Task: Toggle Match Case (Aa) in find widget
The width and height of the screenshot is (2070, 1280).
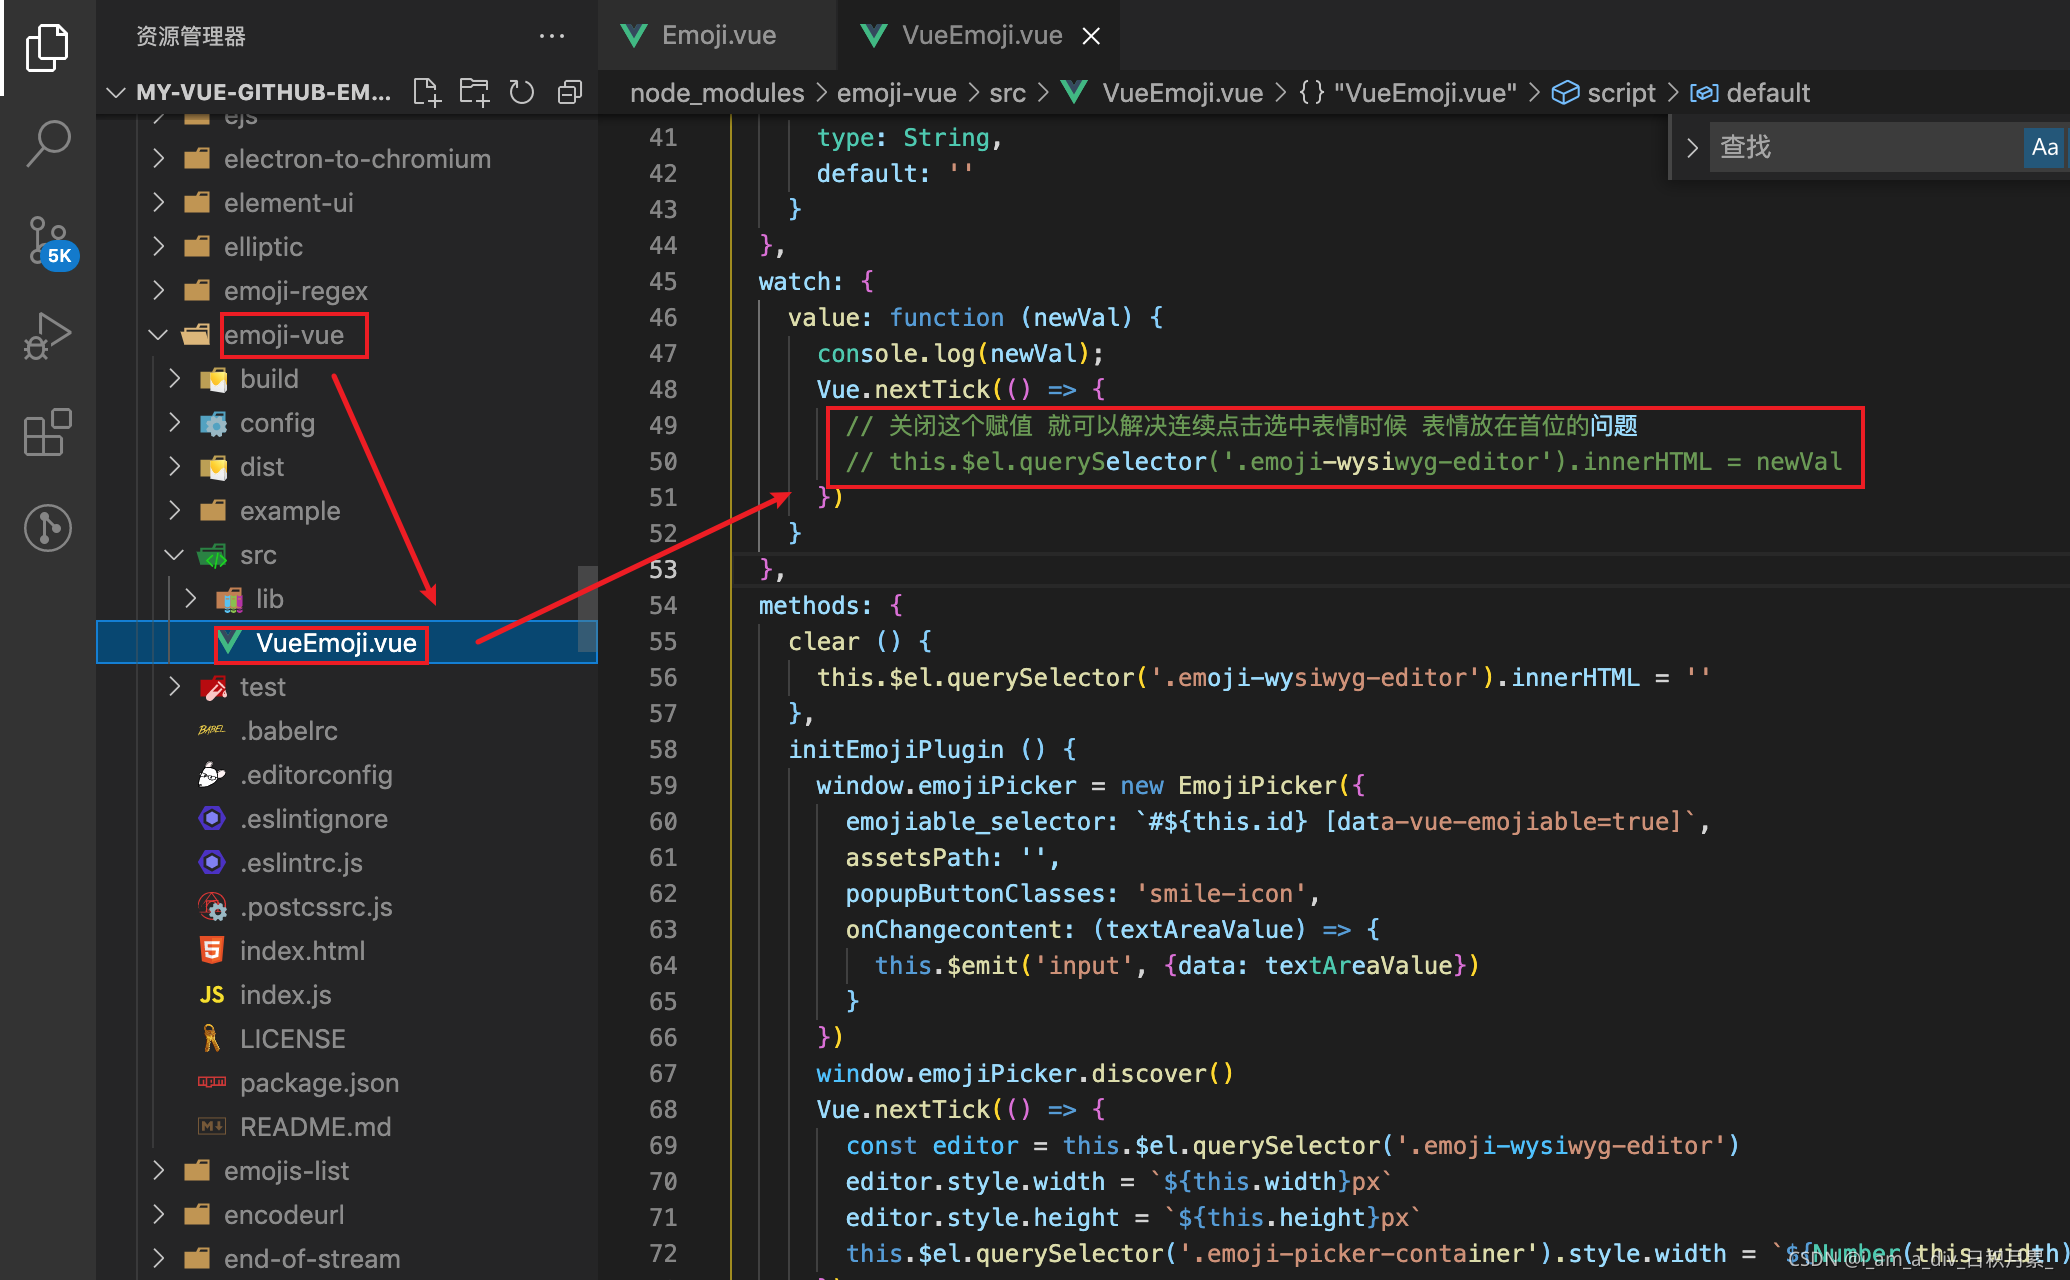Action: coord(2044,148)
